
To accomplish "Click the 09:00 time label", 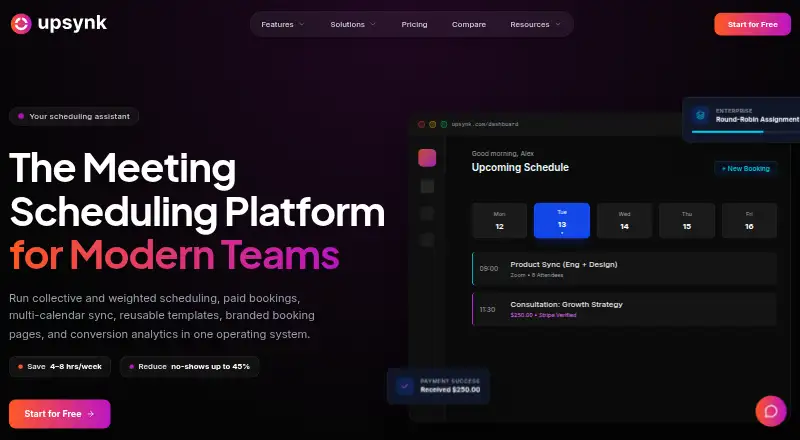I will pos(489,268).
